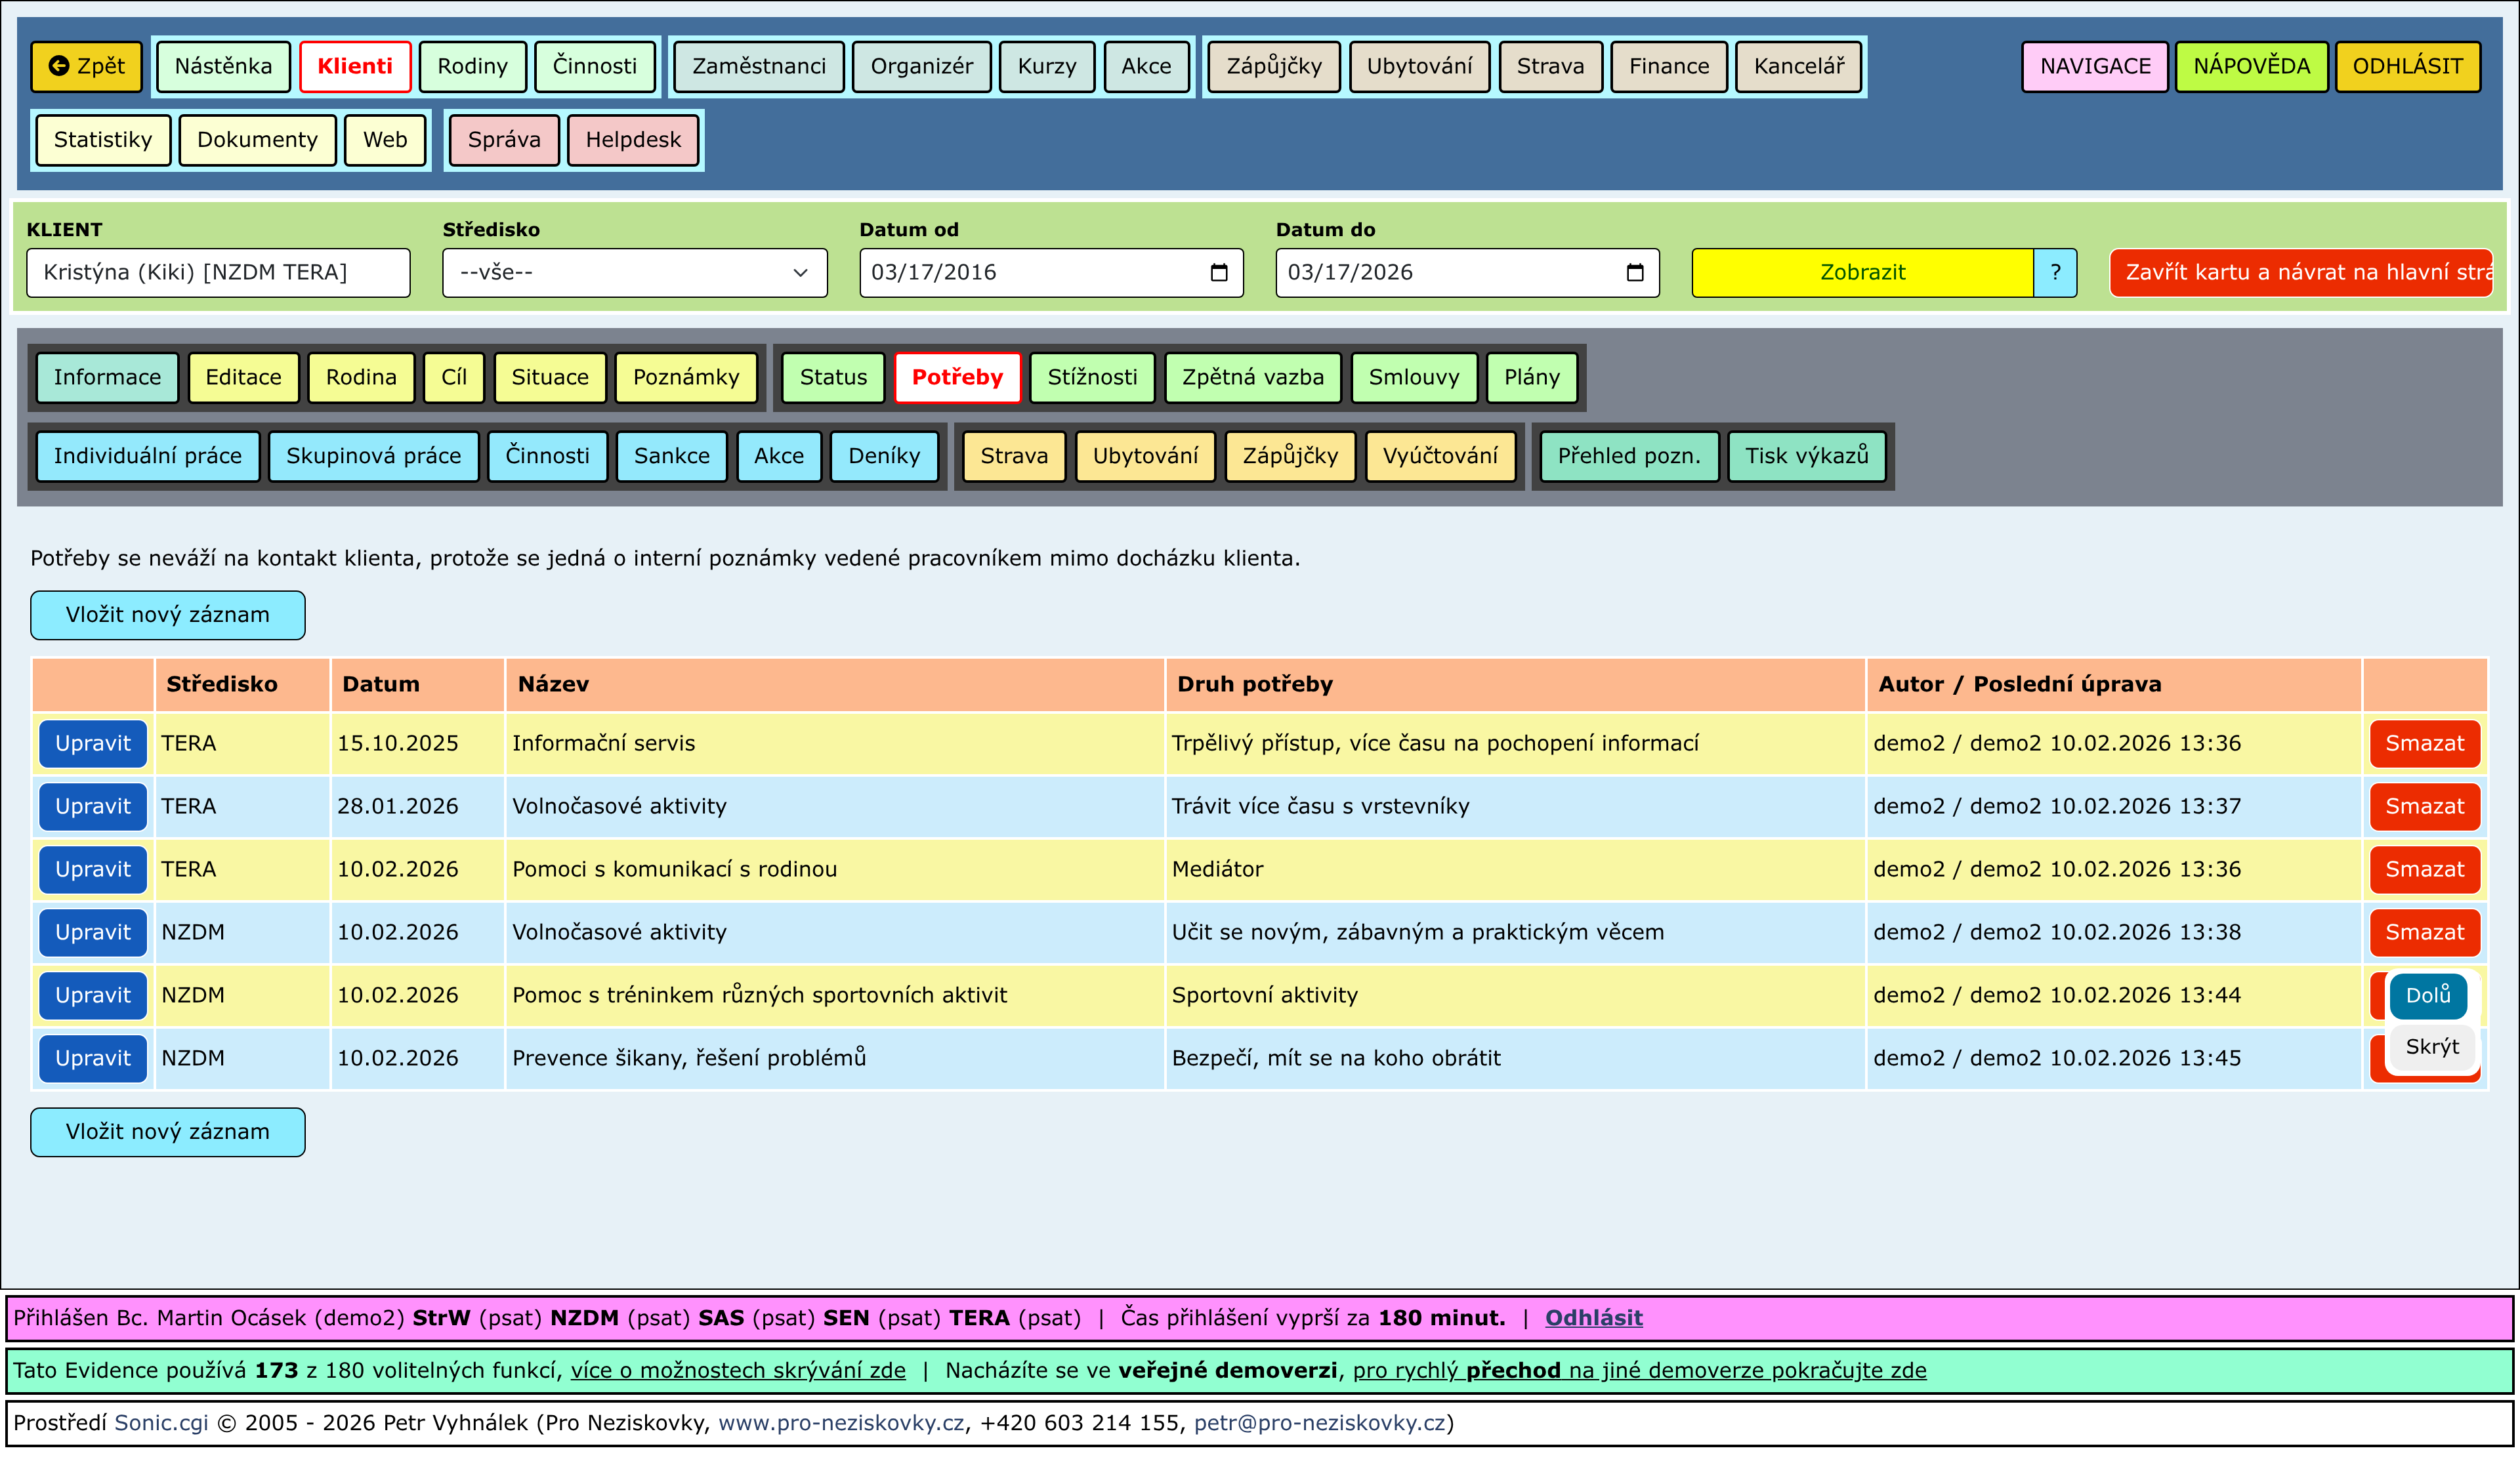Screen dimensions: 2520x1484
Task: Expand the Středisko dropdown
Action: pos(634,273)
